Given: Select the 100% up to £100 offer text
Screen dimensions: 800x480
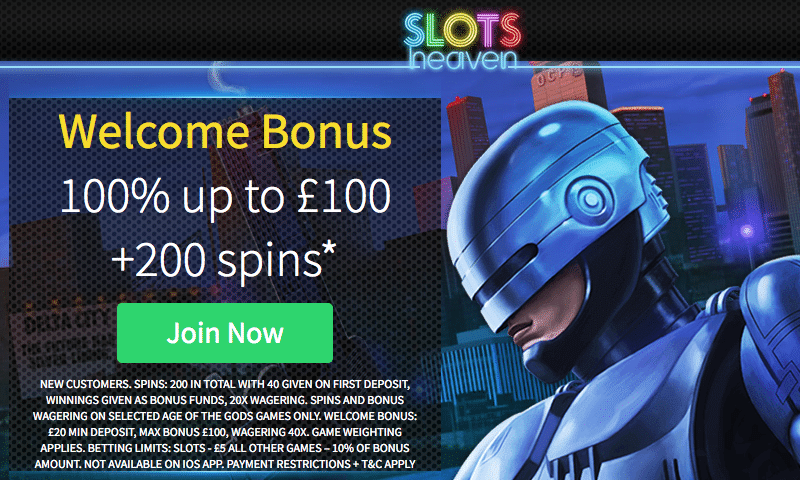Looking at the screenshot, I should pyautogui.click(x=225, y=196).
